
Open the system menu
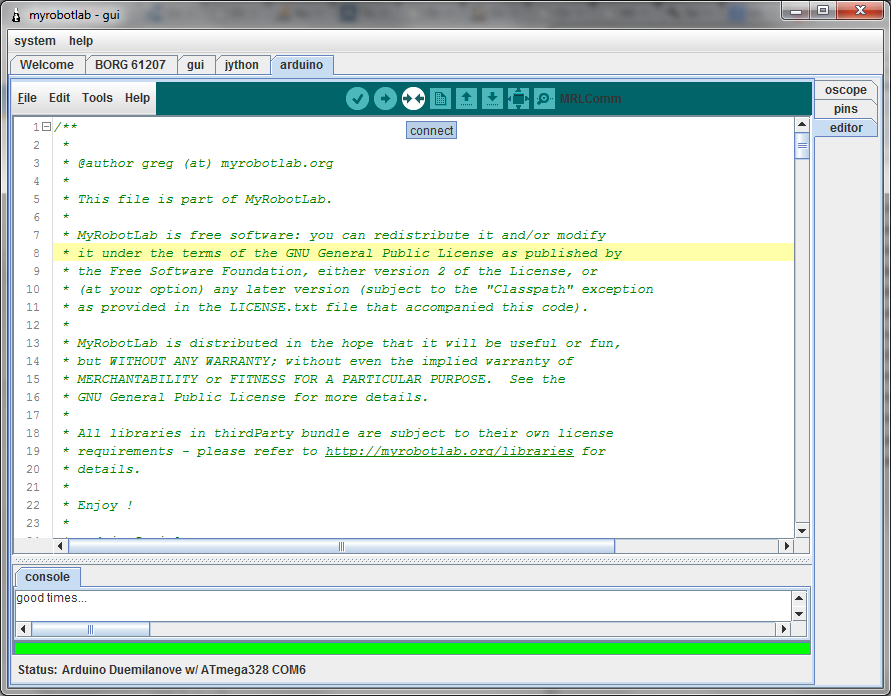(35, 41)
